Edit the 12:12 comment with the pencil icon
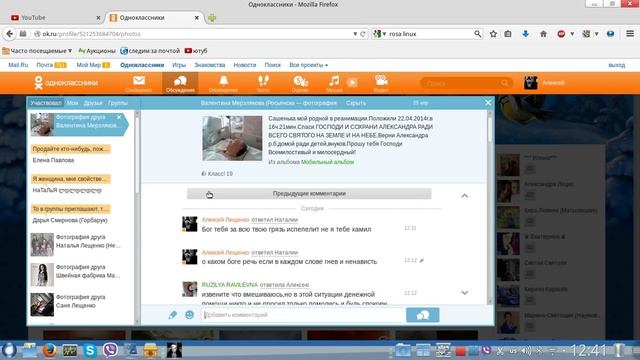Viewport: 640px width, 360px height. pos(422,260)
